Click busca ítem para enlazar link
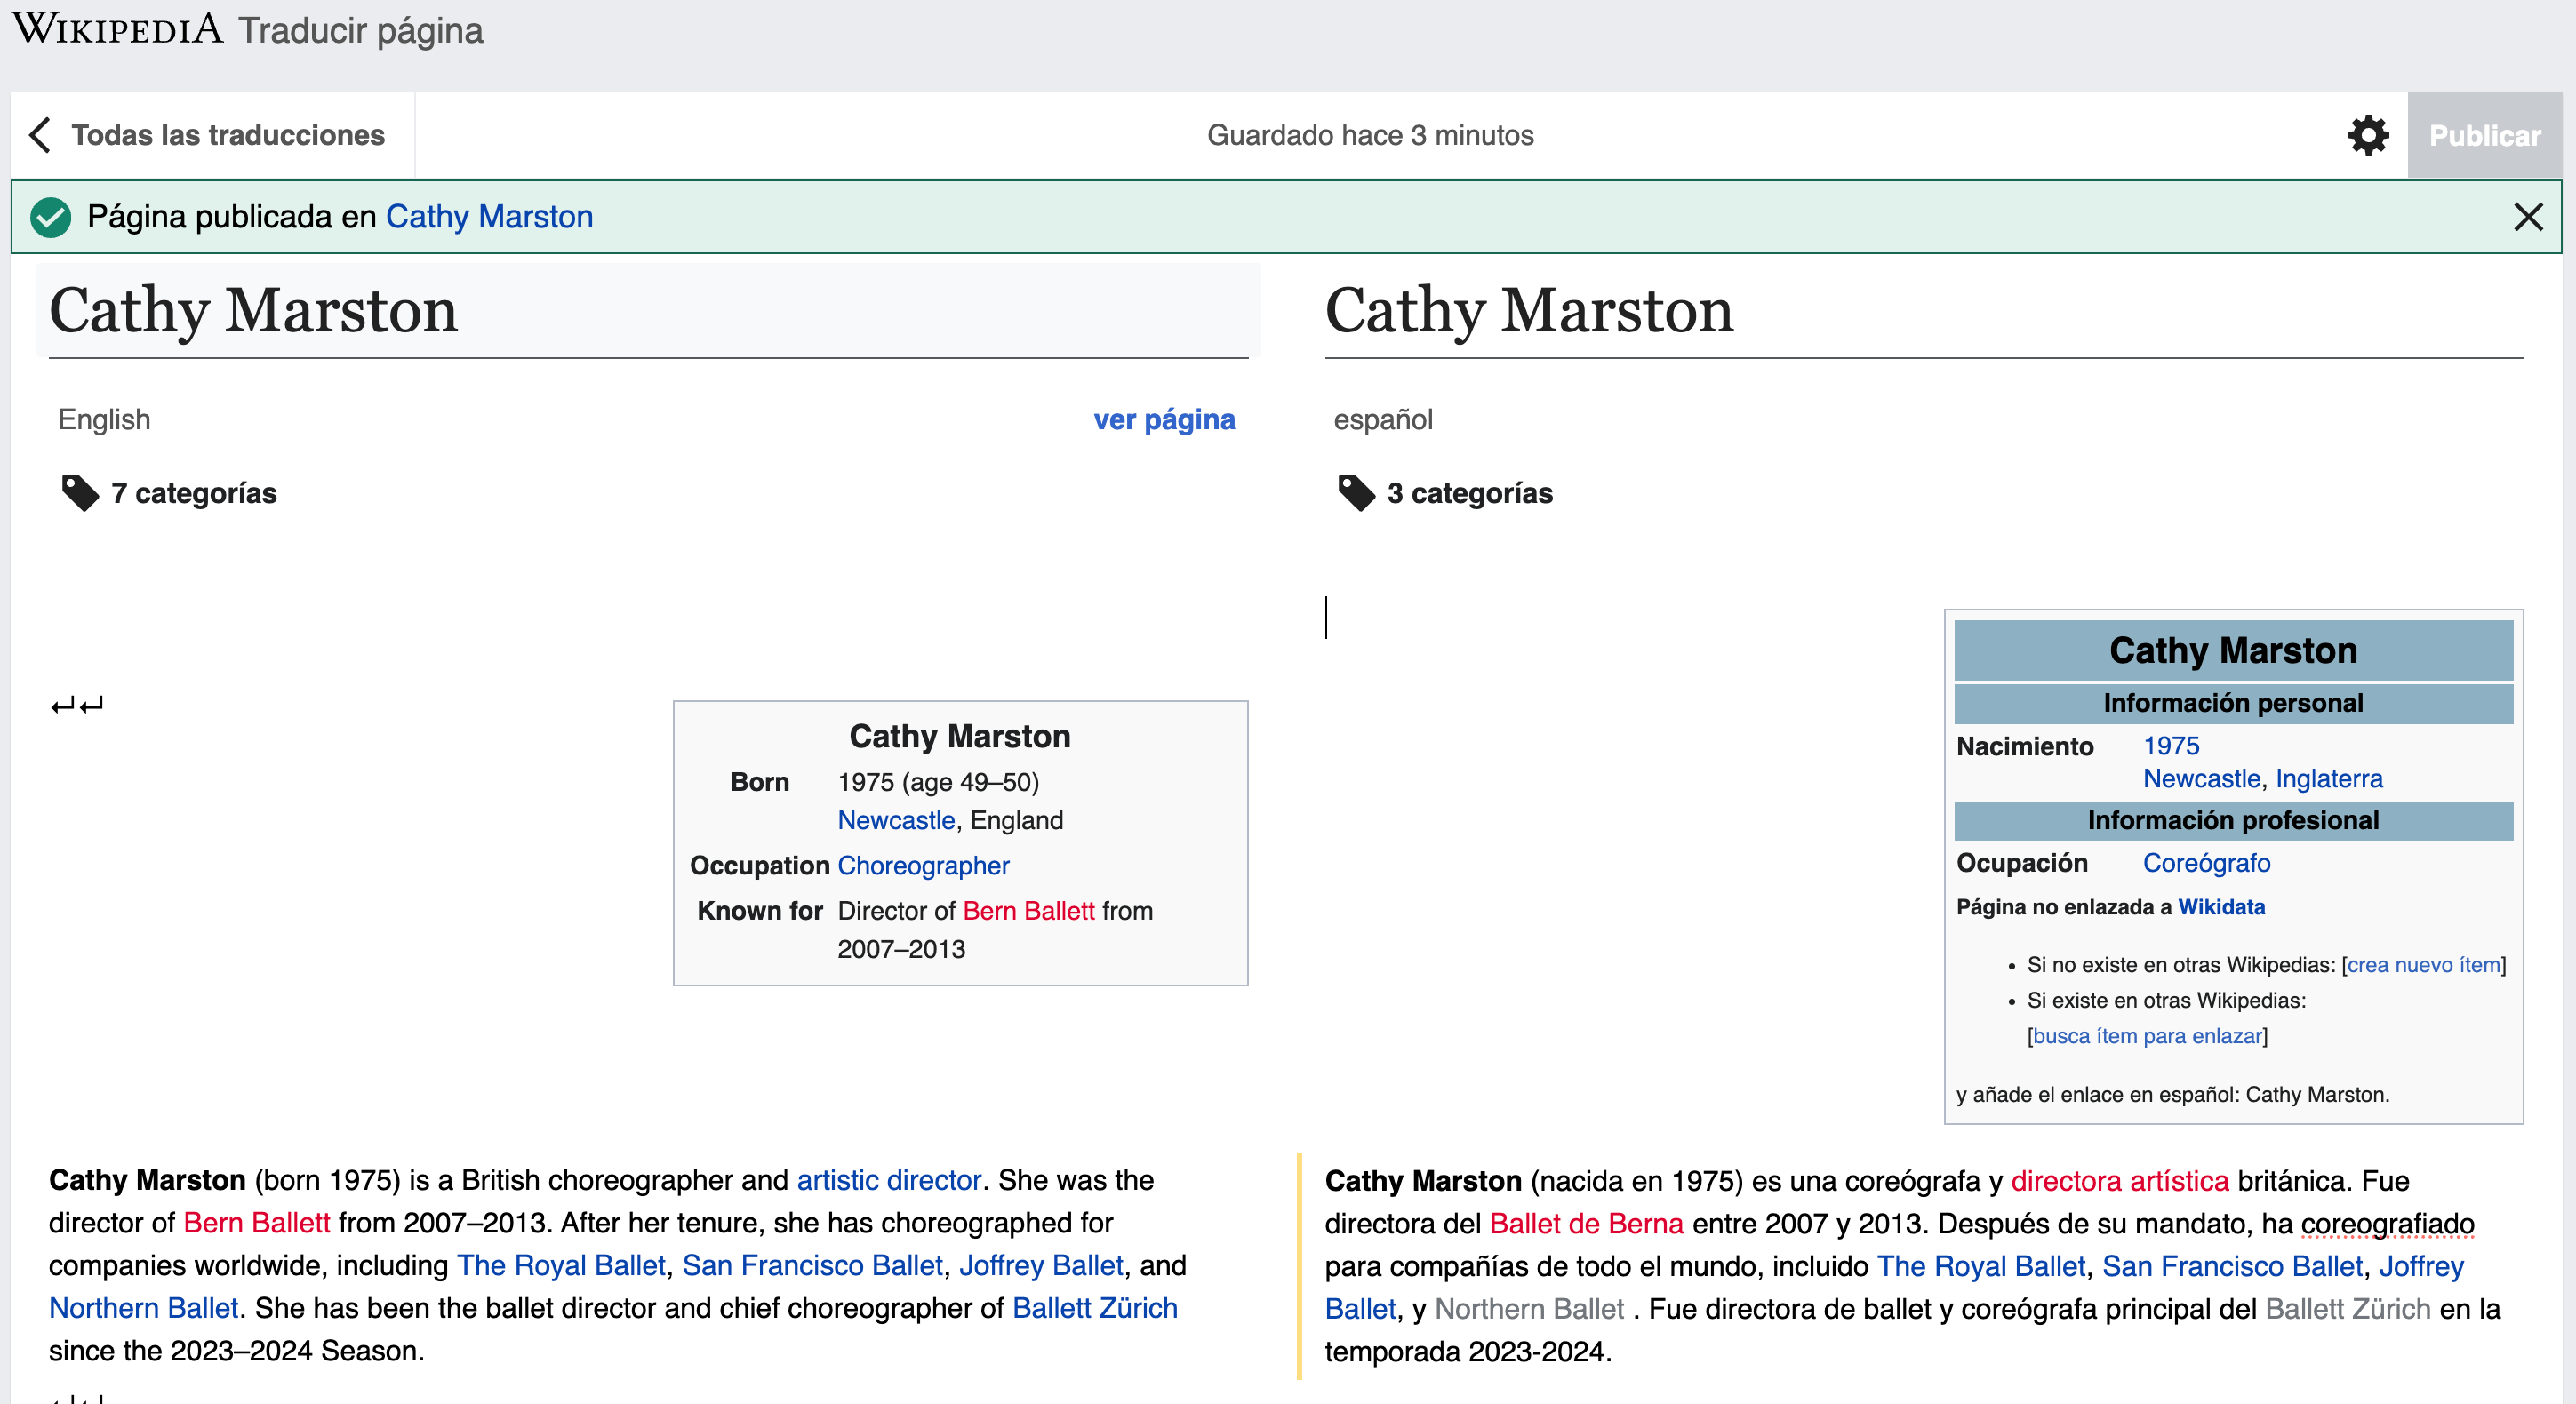2576x1404 pixels. tap(2147, 1036)
